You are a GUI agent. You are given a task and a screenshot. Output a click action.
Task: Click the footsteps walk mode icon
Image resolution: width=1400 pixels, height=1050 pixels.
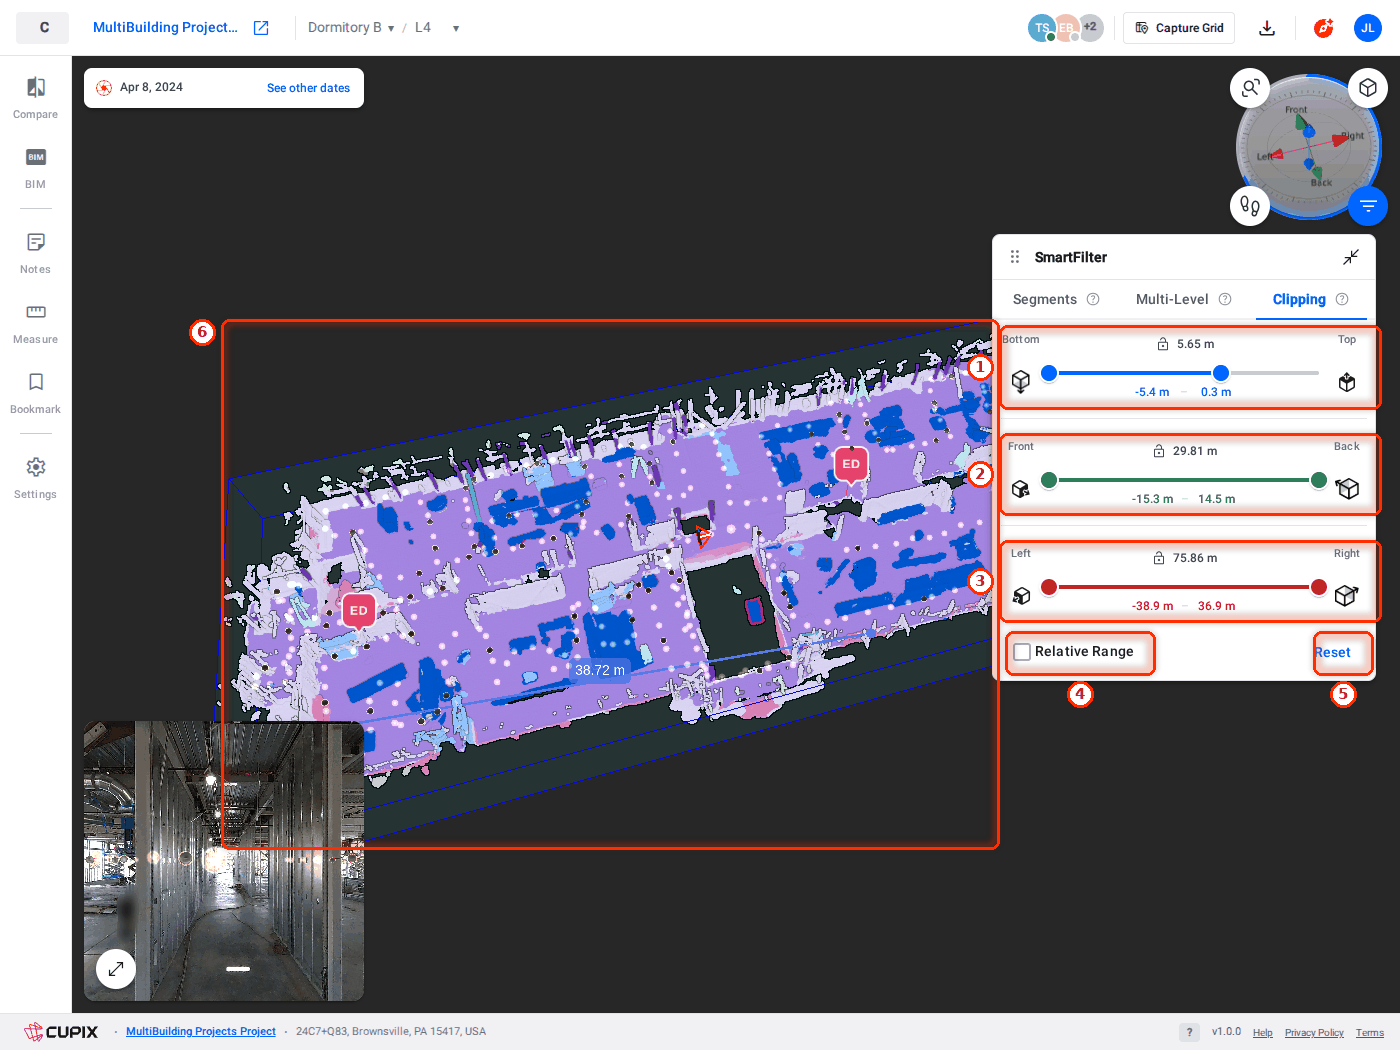tap(1250, 206)
